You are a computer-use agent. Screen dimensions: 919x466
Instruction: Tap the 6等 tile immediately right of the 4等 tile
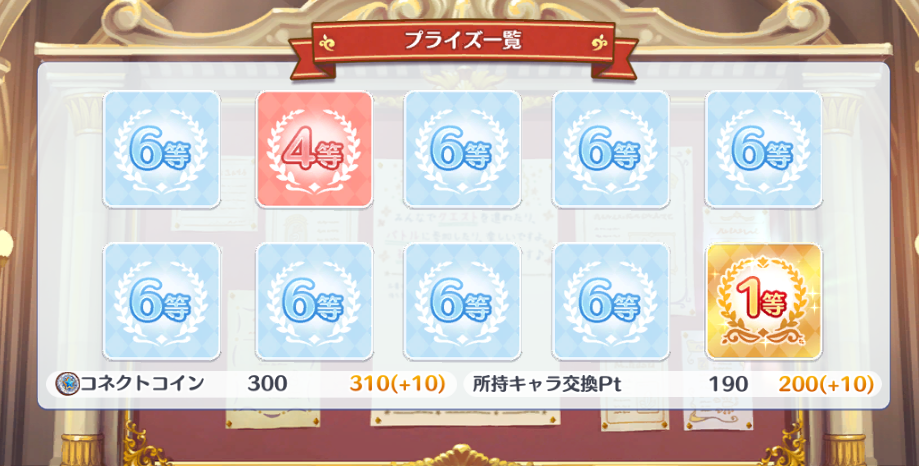[x=462, y=149]
